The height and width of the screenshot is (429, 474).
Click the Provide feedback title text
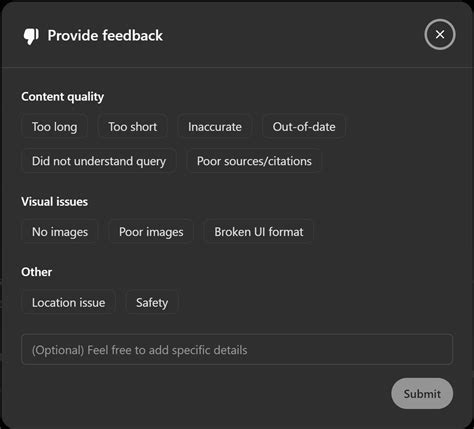(105, 36)
